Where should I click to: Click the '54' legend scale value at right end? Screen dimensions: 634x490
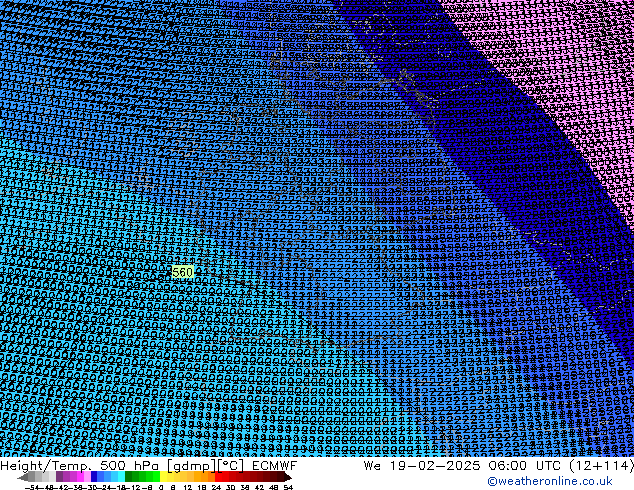(288, 488)
